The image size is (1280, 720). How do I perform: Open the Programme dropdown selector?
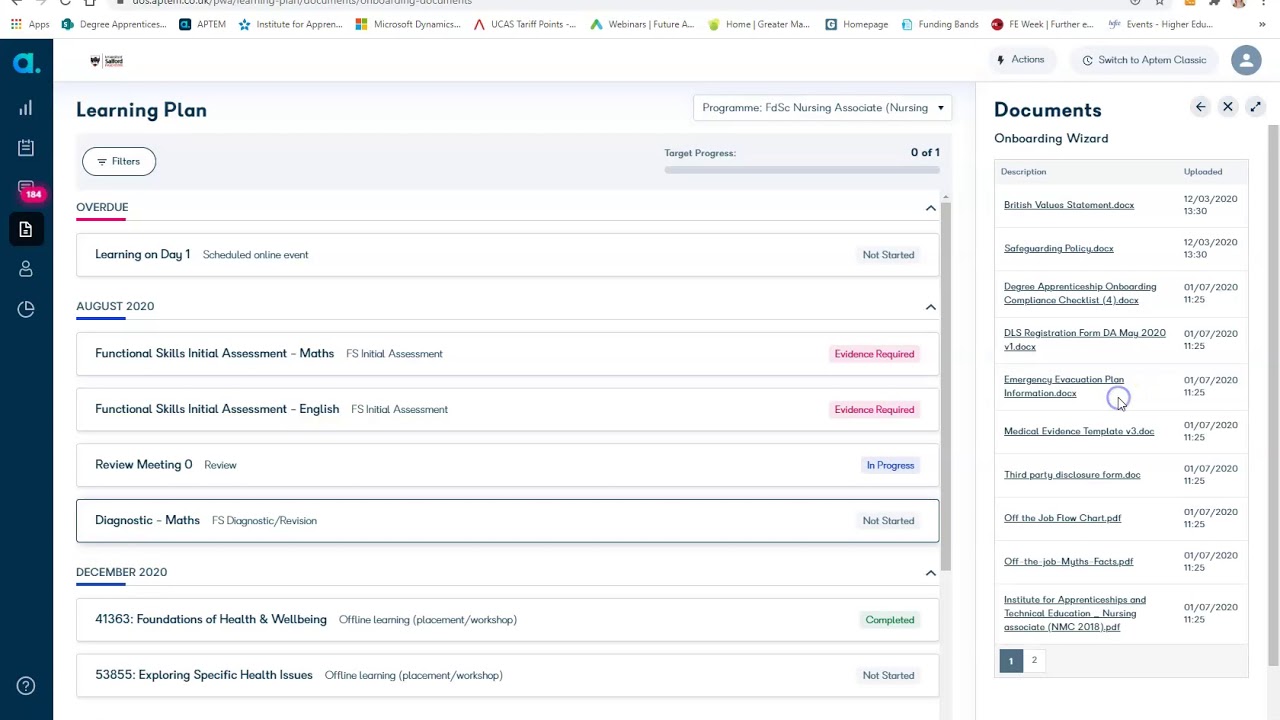(x=822, y=108)
